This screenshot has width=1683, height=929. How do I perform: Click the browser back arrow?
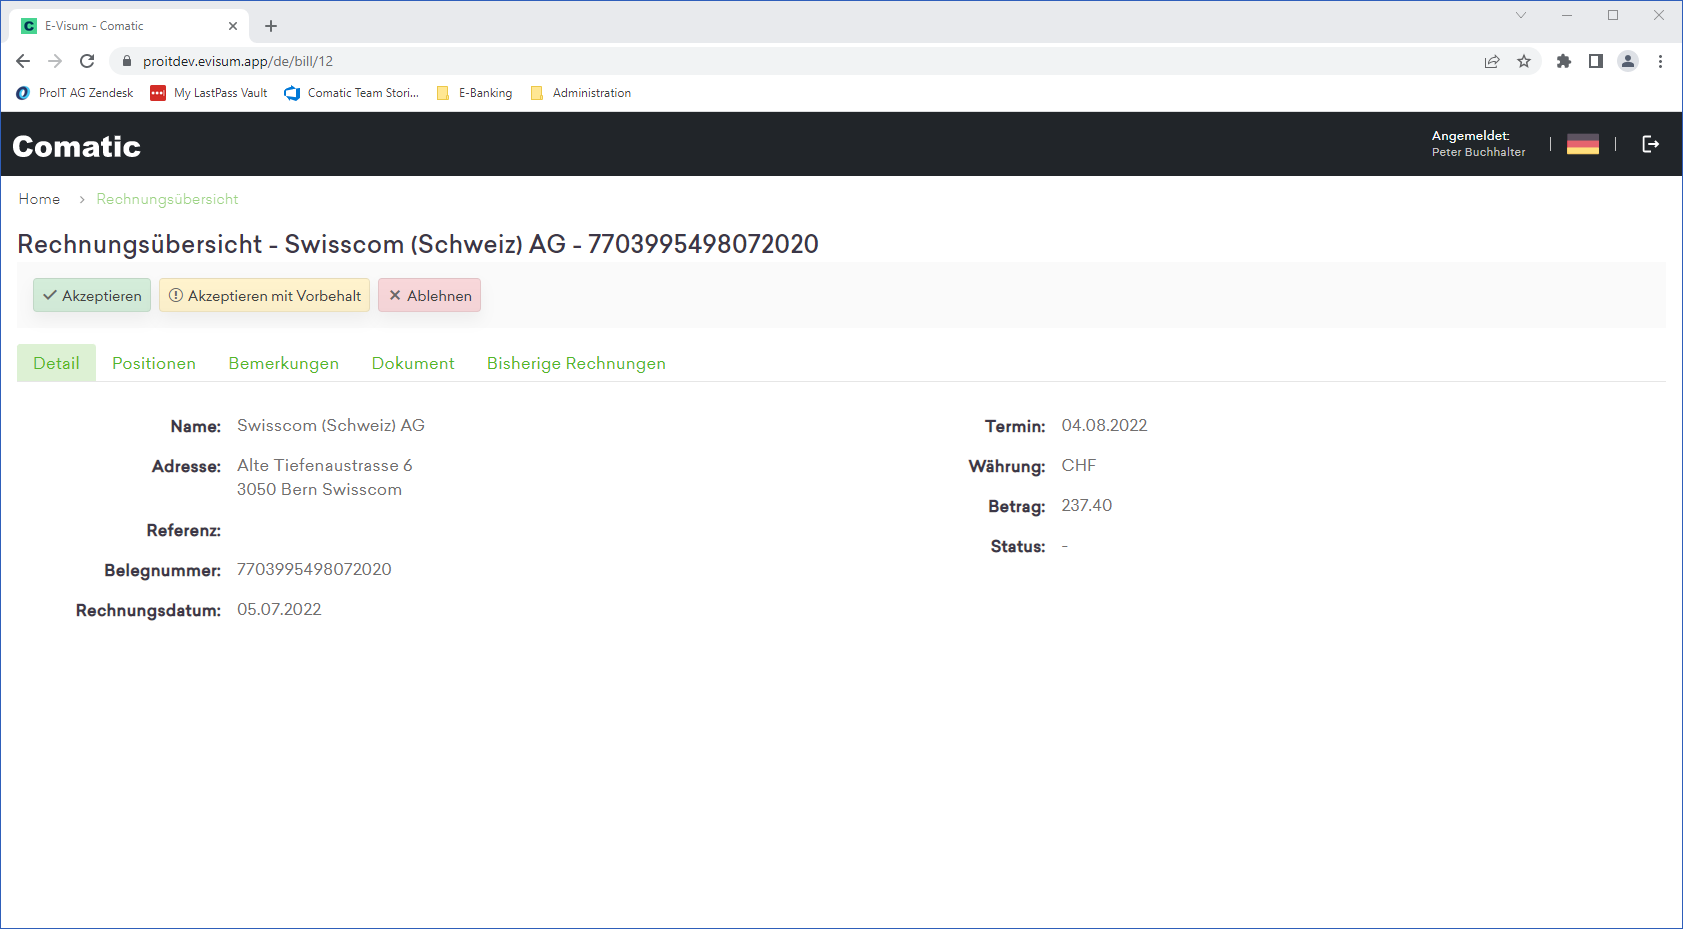coord(23,61)
